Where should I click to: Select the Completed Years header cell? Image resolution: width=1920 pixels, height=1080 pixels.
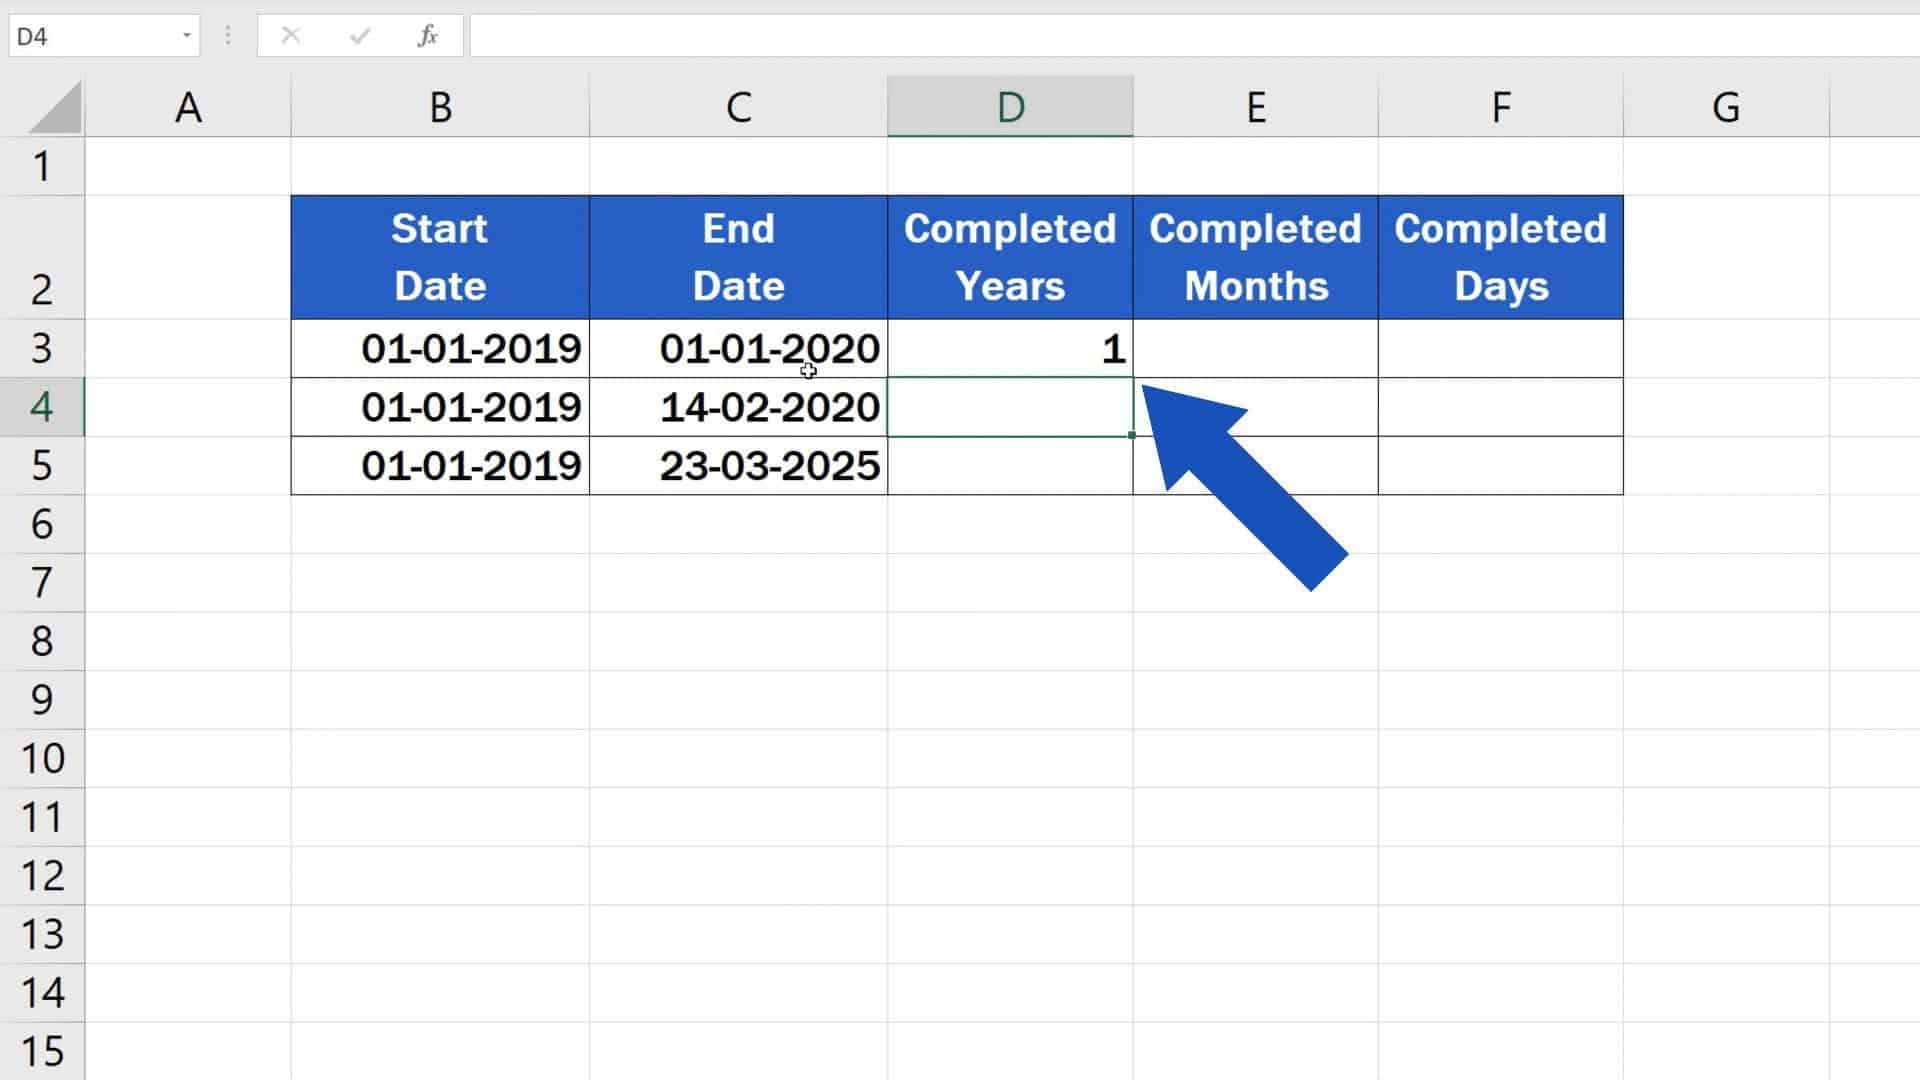[1010, 256]
